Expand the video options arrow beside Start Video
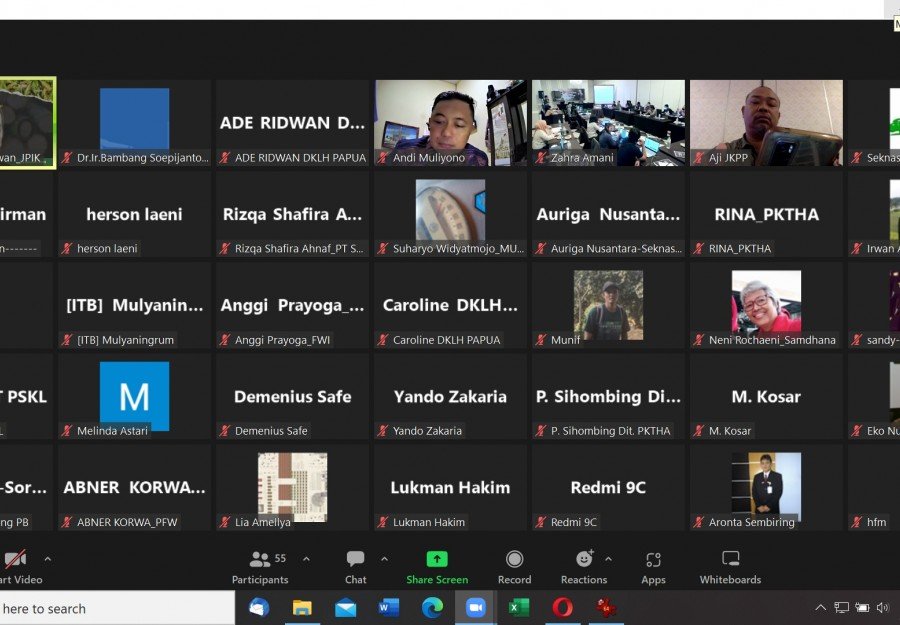Viewport: 900px width, 625px height. point(47,559)
